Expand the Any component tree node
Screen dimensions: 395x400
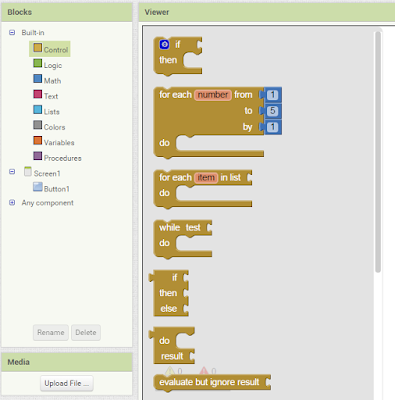point(12,202)
